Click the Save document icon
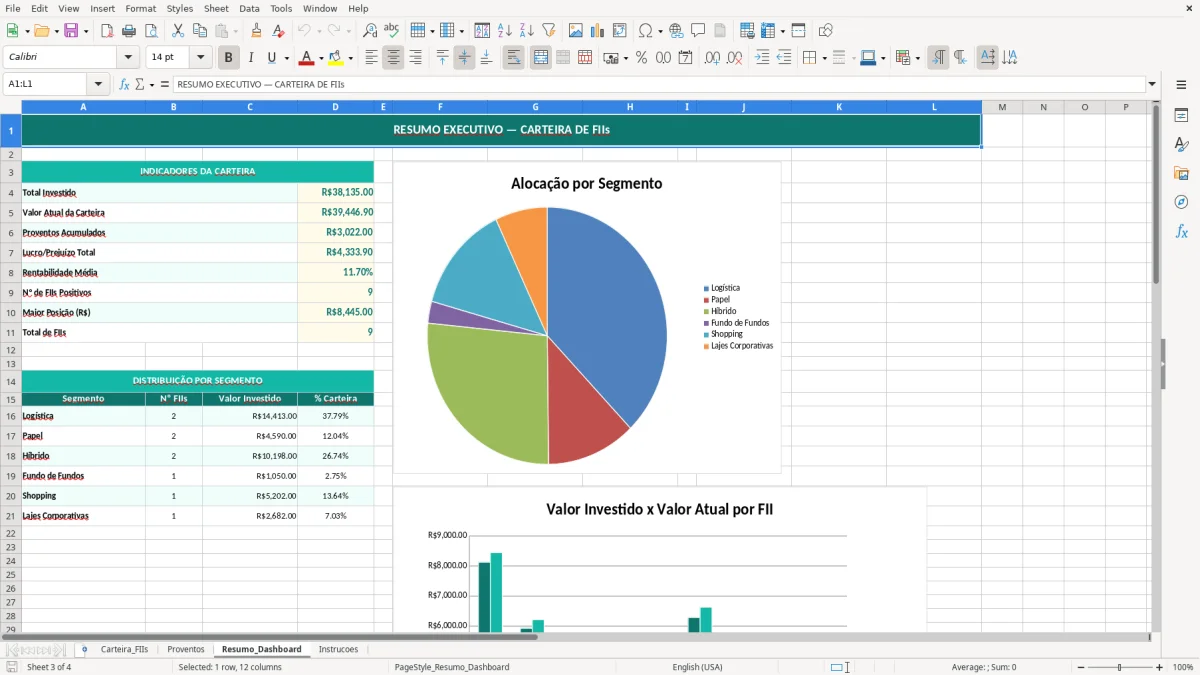Viewport: 1200px width, 675px height. [x=70, y=31]
